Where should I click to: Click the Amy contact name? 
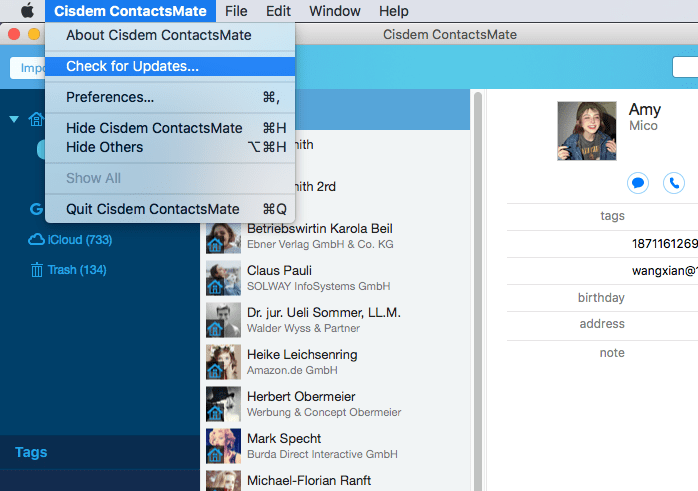coord(645,110)
